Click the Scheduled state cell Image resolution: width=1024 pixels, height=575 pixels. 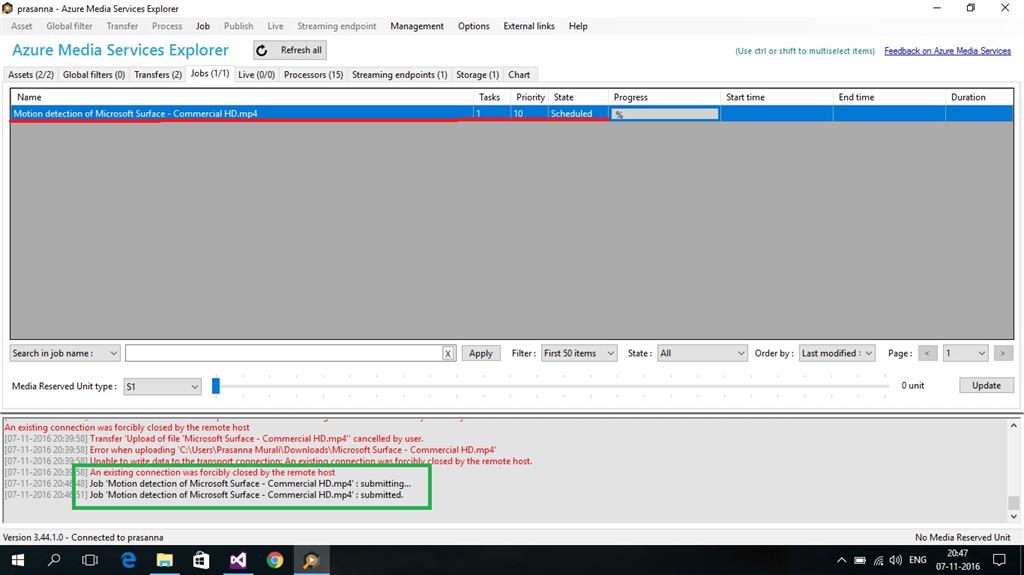[x=578, y=114]
